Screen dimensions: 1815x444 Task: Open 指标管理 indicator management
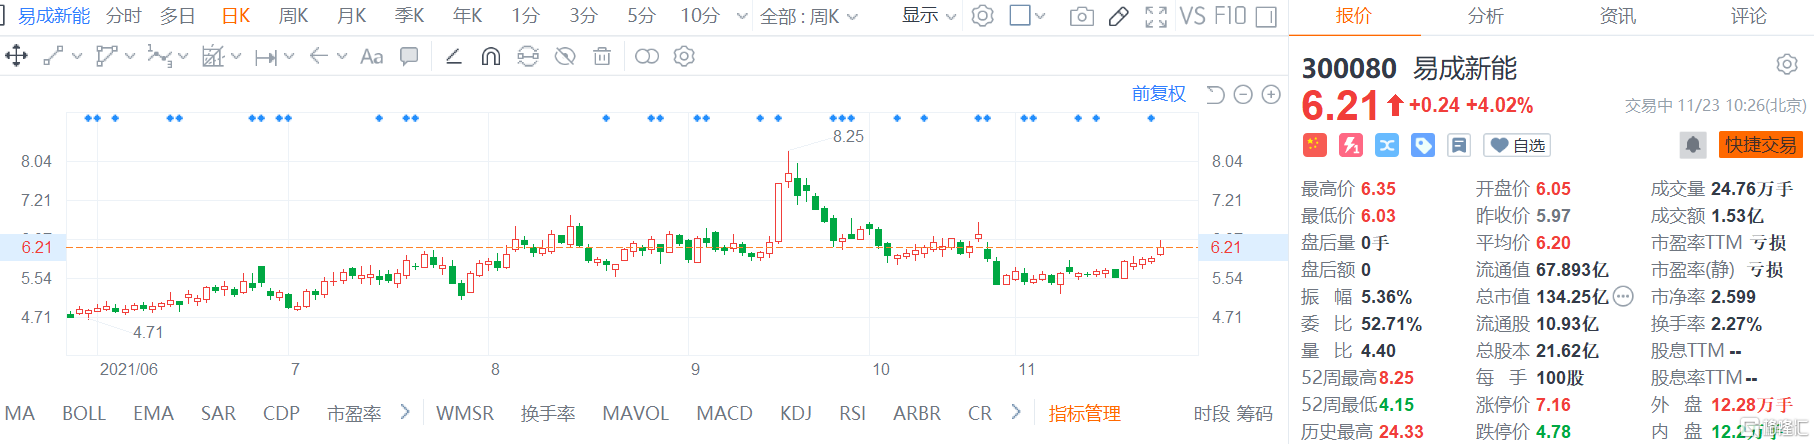tap(1084, 413)
